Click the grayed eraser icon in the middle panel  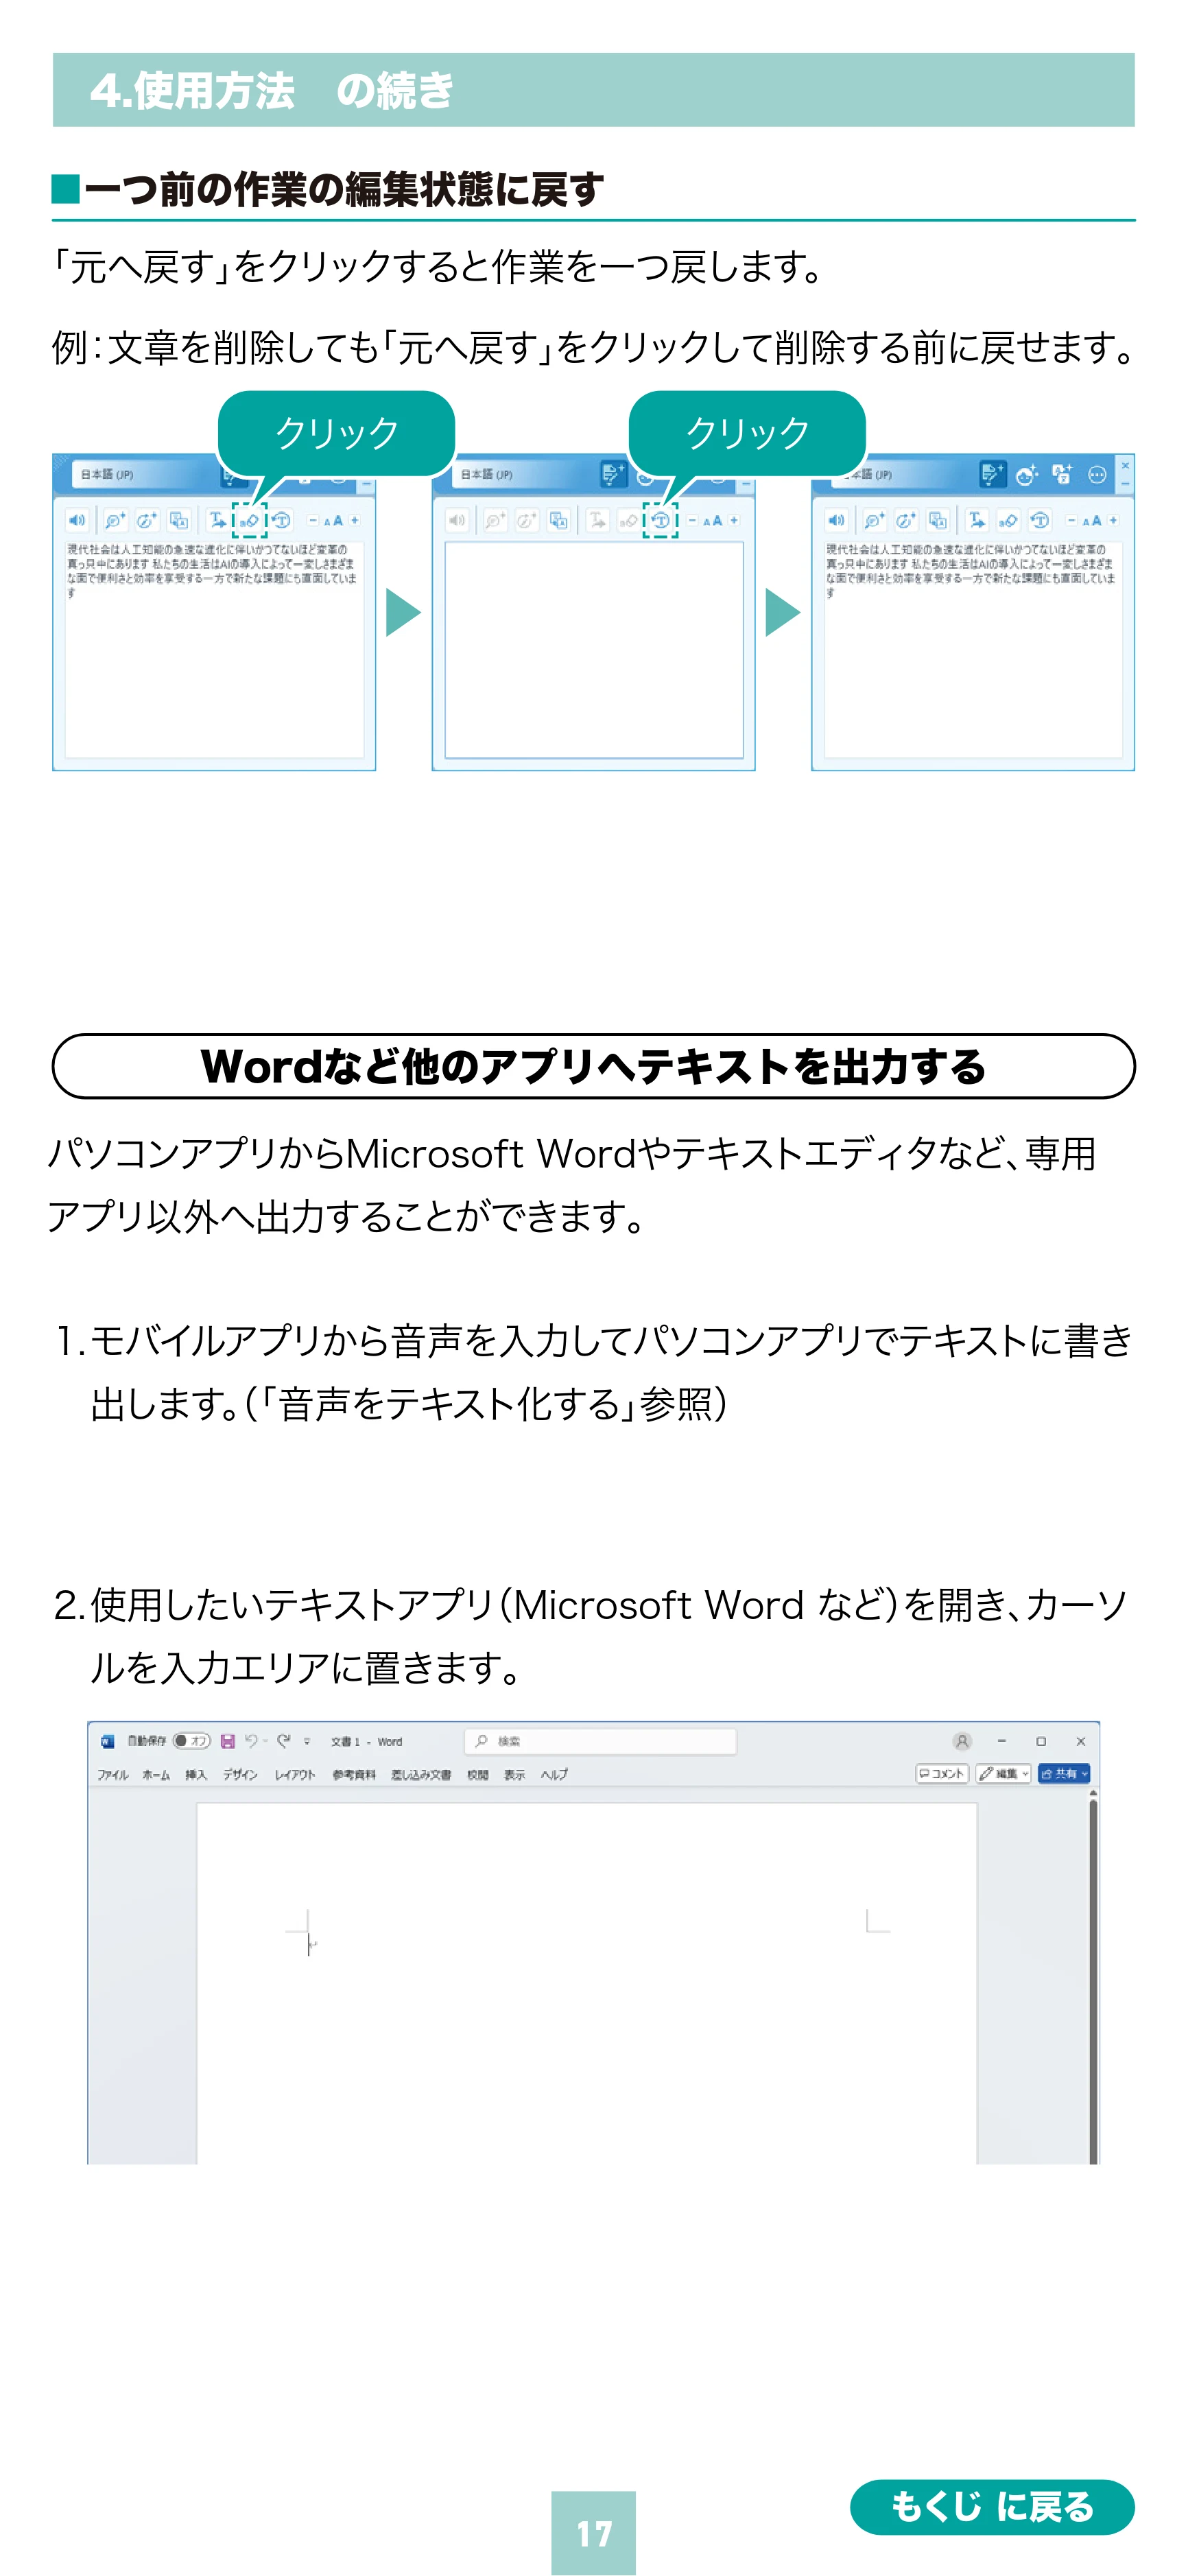628,520
